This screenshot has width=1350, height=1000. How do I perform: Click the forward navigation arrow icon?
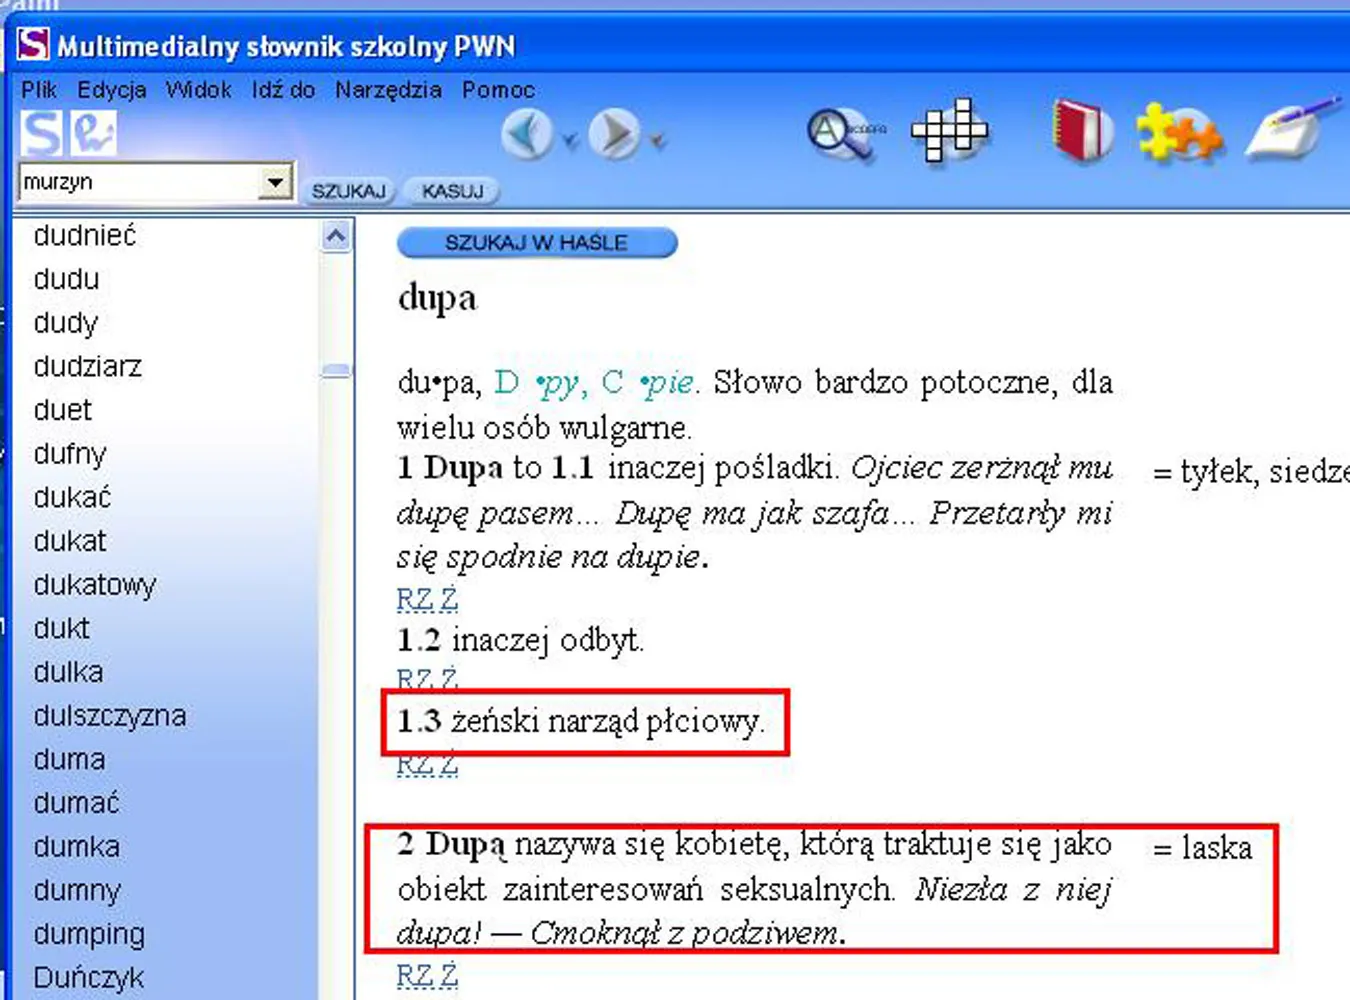pos(613,134)
